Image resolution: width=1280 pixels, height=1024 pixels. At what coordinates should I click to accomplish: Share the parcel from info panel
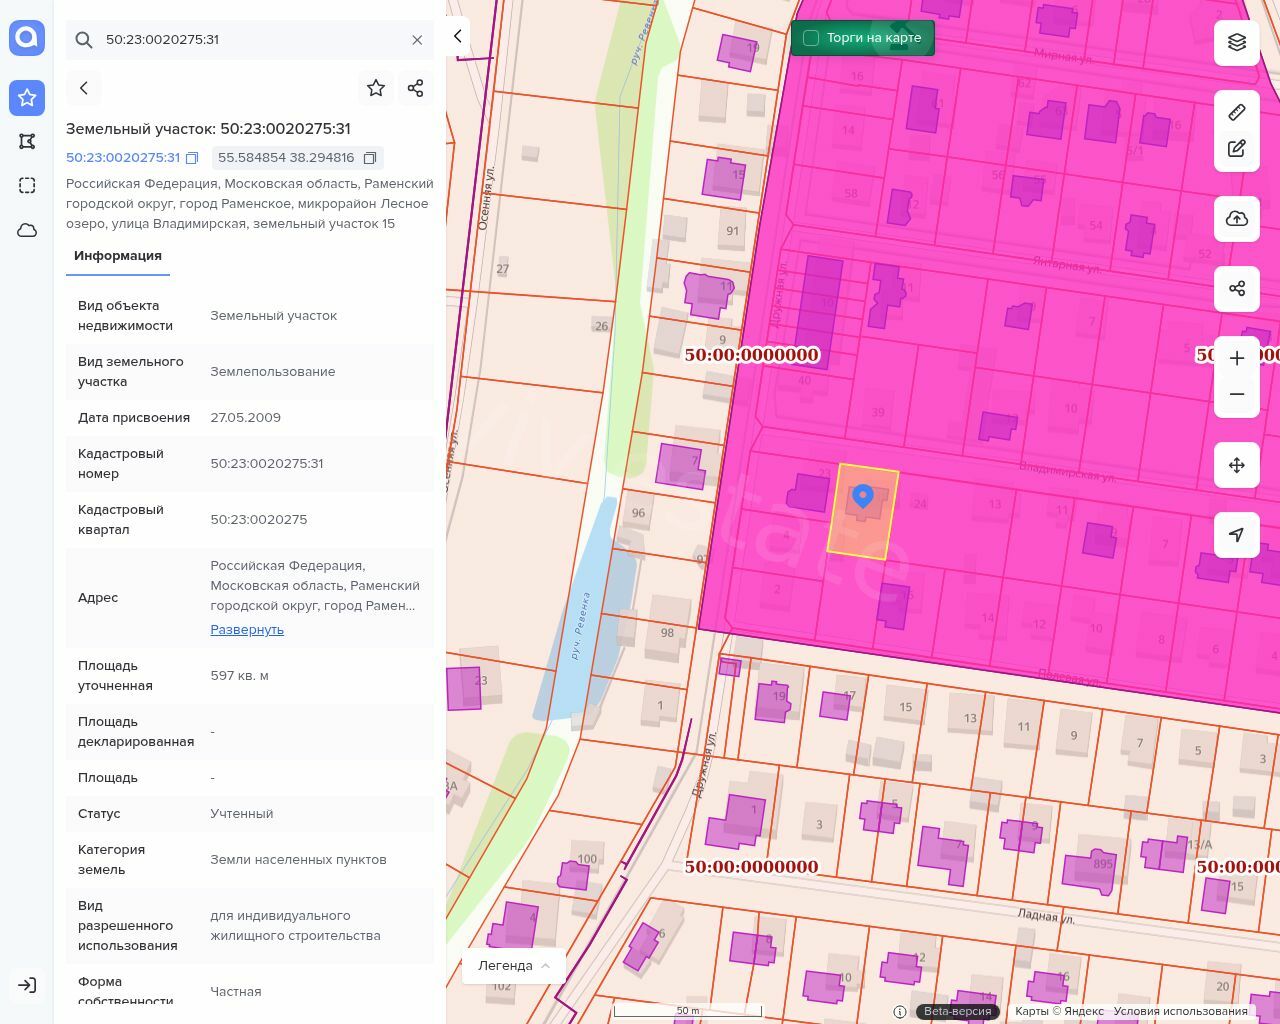click(416, 88)
